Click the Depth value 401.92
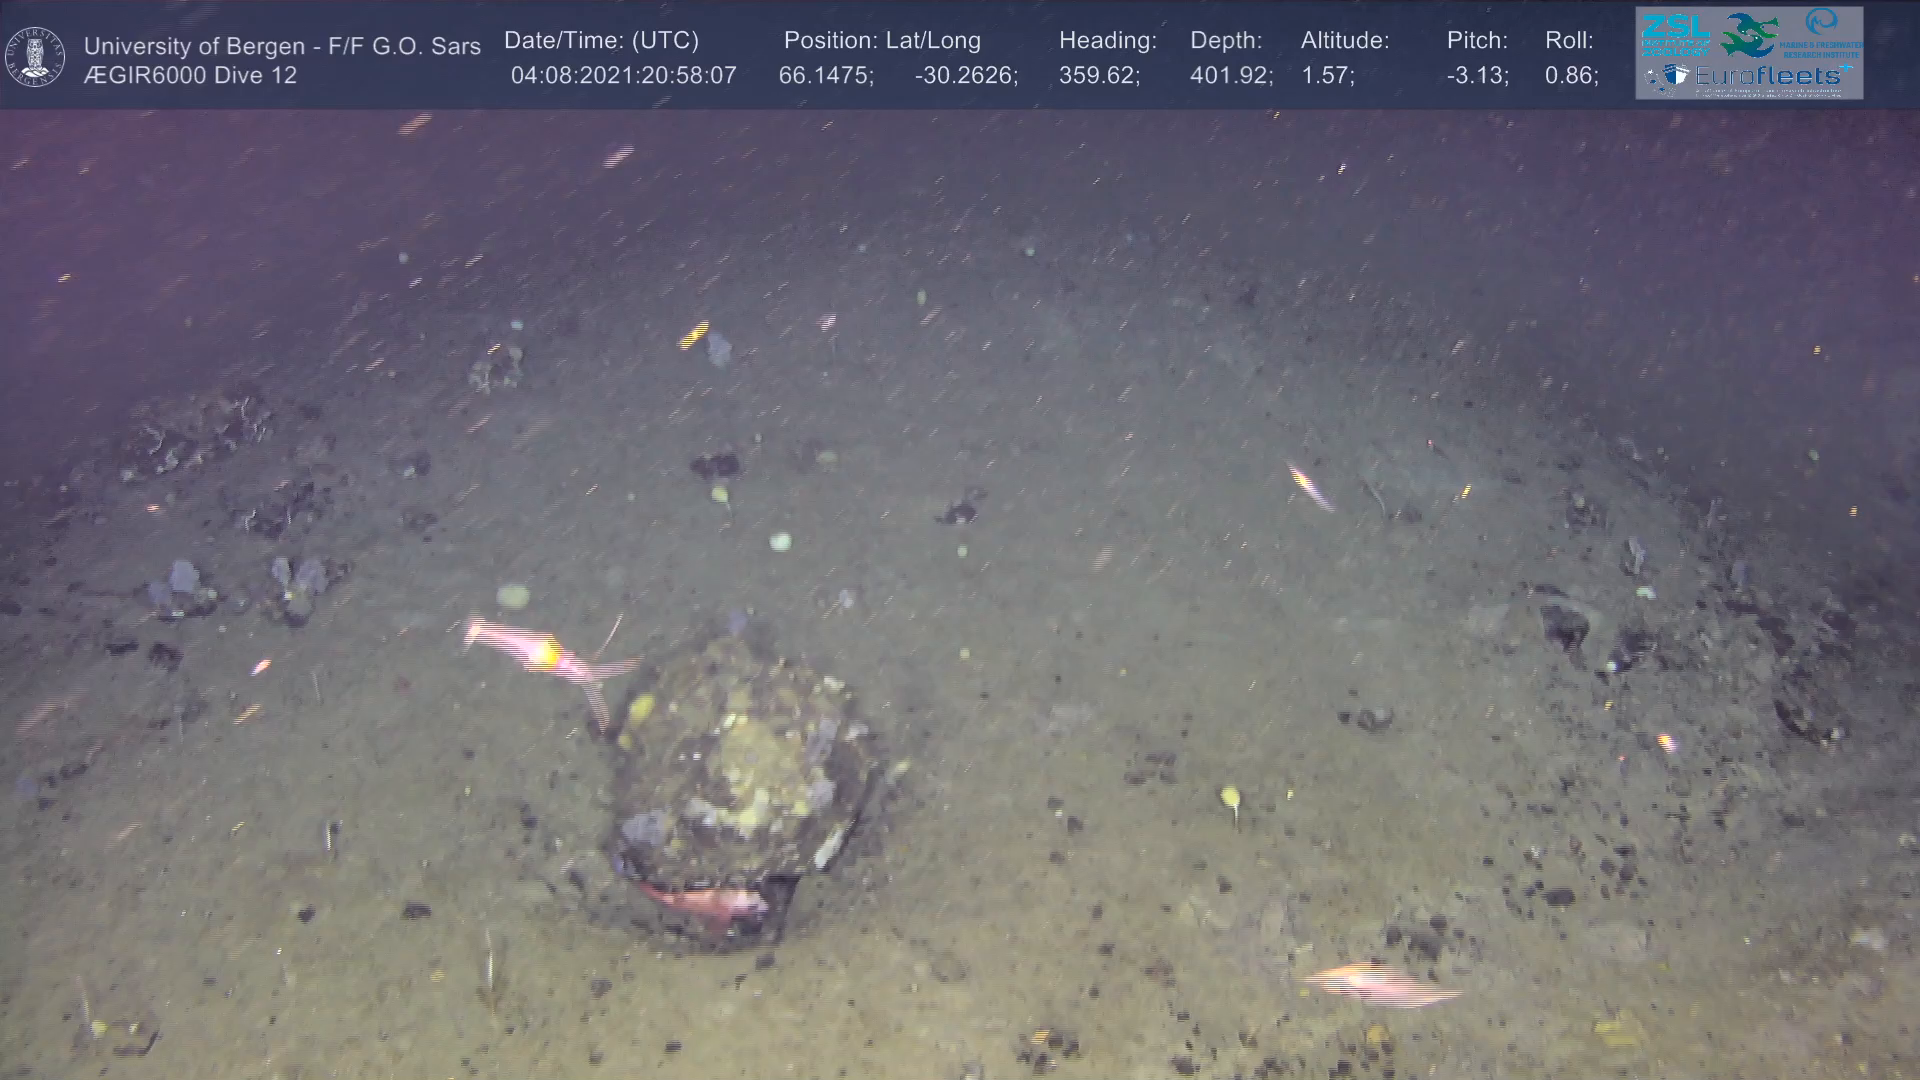 coord(1231,76)
